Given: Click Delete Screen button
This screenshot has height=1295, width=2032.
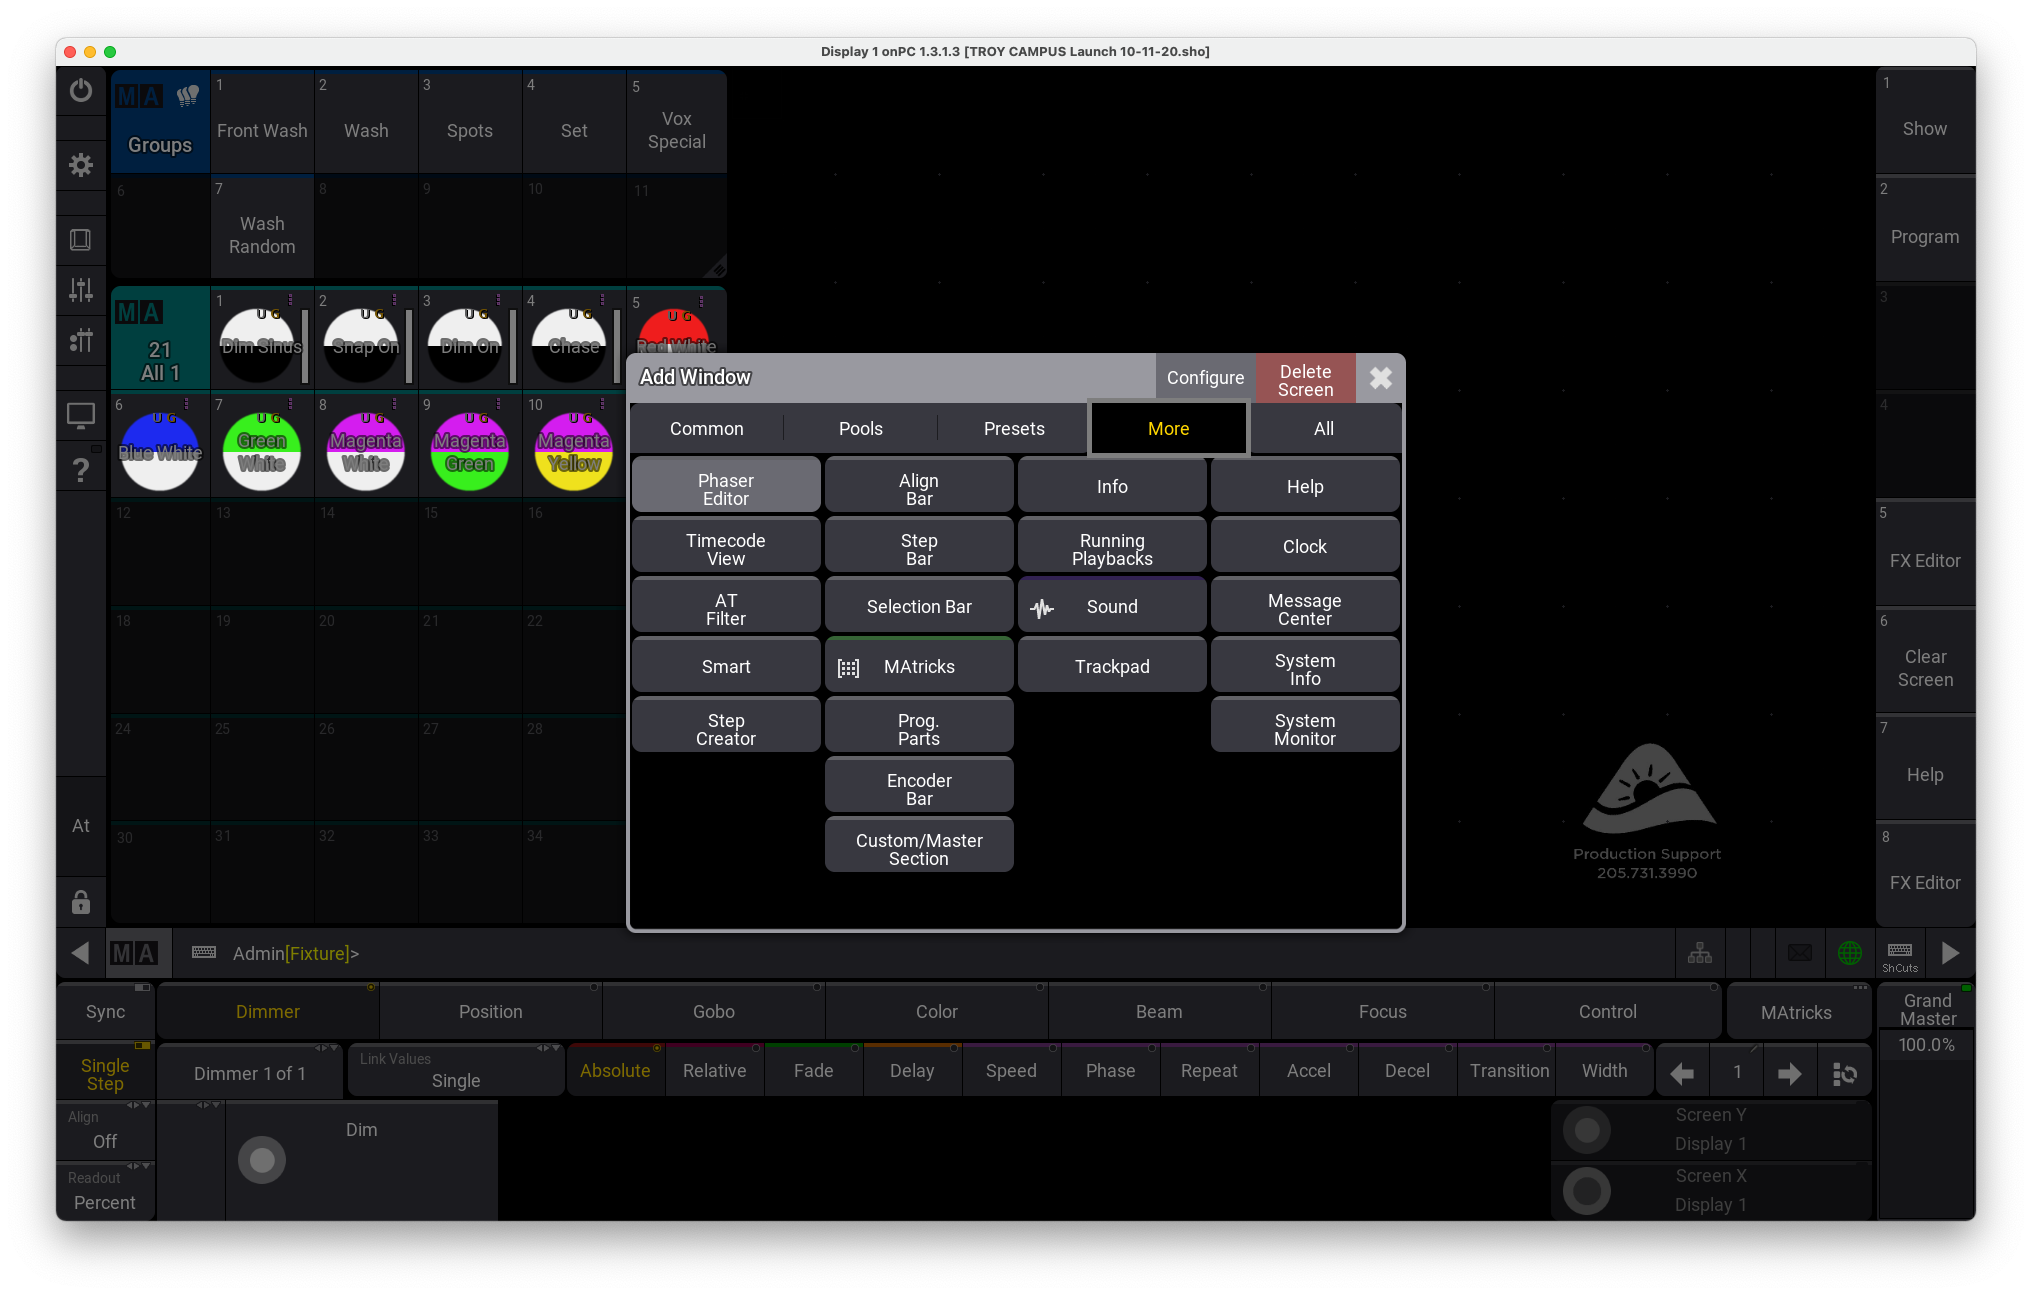Looking at the screenshot, I should pyautogui.click(x=1305, y=380).
